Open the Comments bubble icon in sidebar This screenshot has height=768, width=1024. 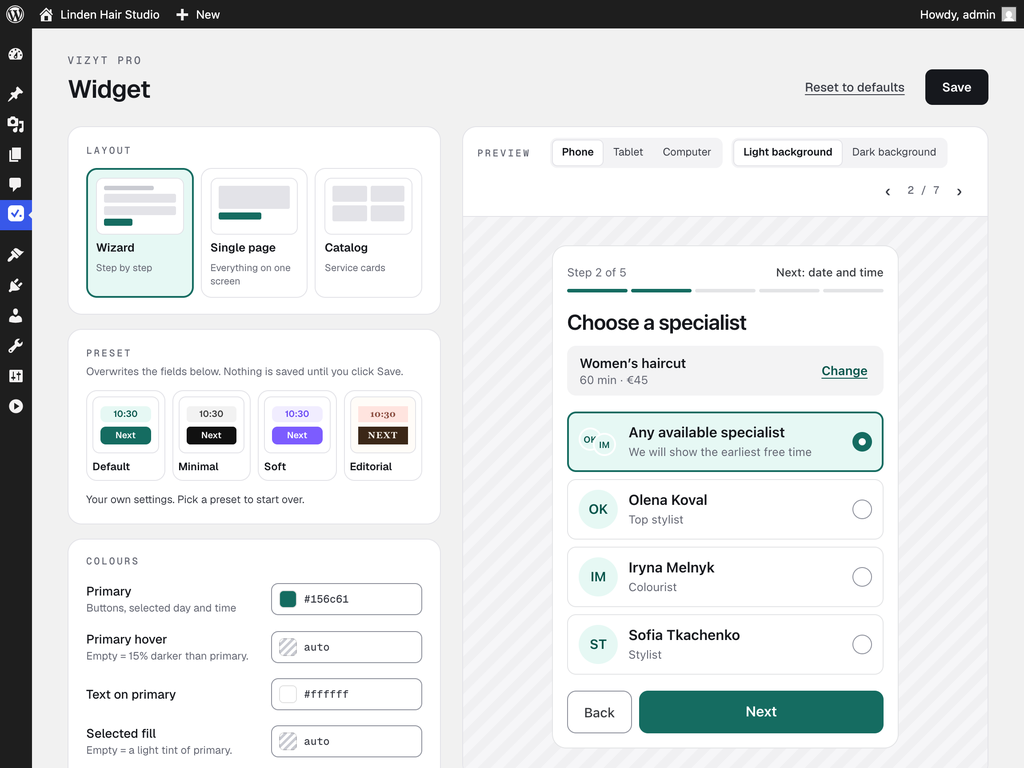point(16,184)
